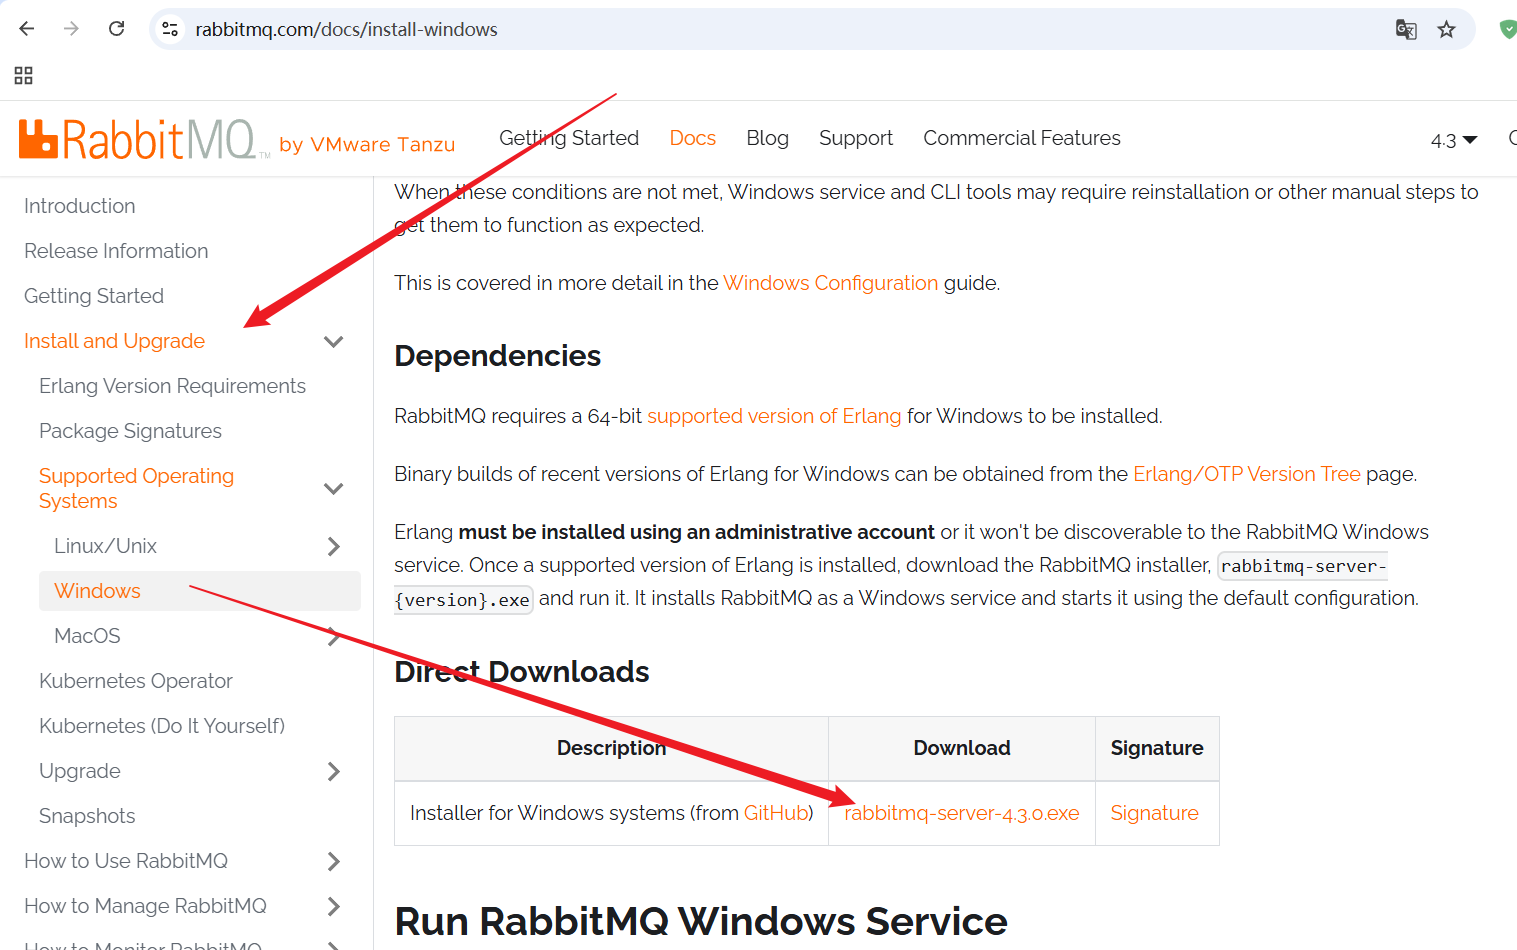Click the browser forward arrow

(71, 29)
